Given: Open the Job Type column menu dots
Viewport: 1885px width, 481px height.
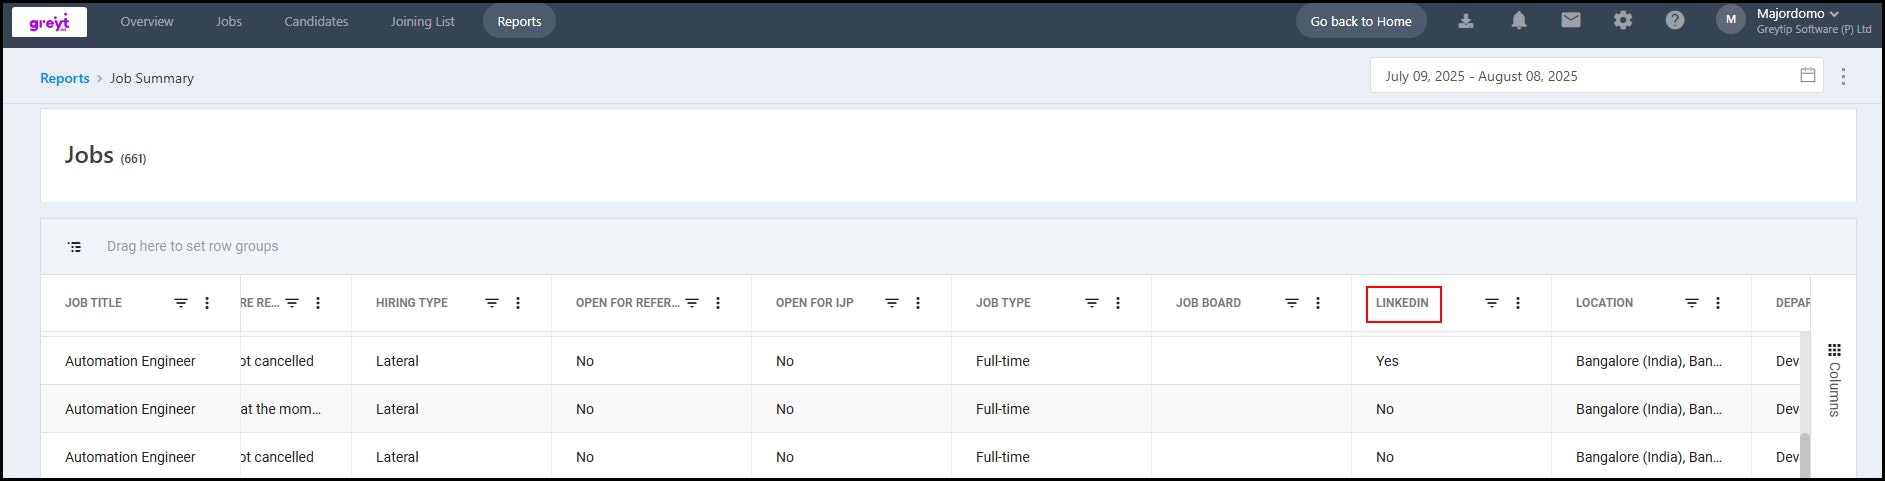Looking at the screenshot, I should pyautogui.click(x=1118, y=303).
